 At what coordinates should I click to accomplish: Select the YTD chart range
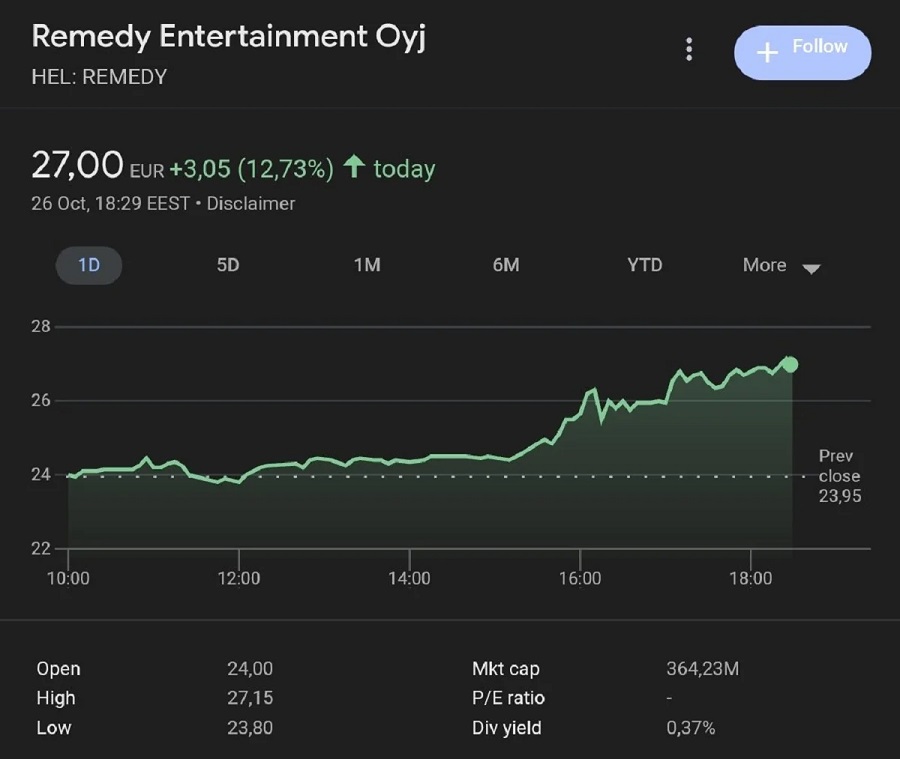click(x=644, y=266)
